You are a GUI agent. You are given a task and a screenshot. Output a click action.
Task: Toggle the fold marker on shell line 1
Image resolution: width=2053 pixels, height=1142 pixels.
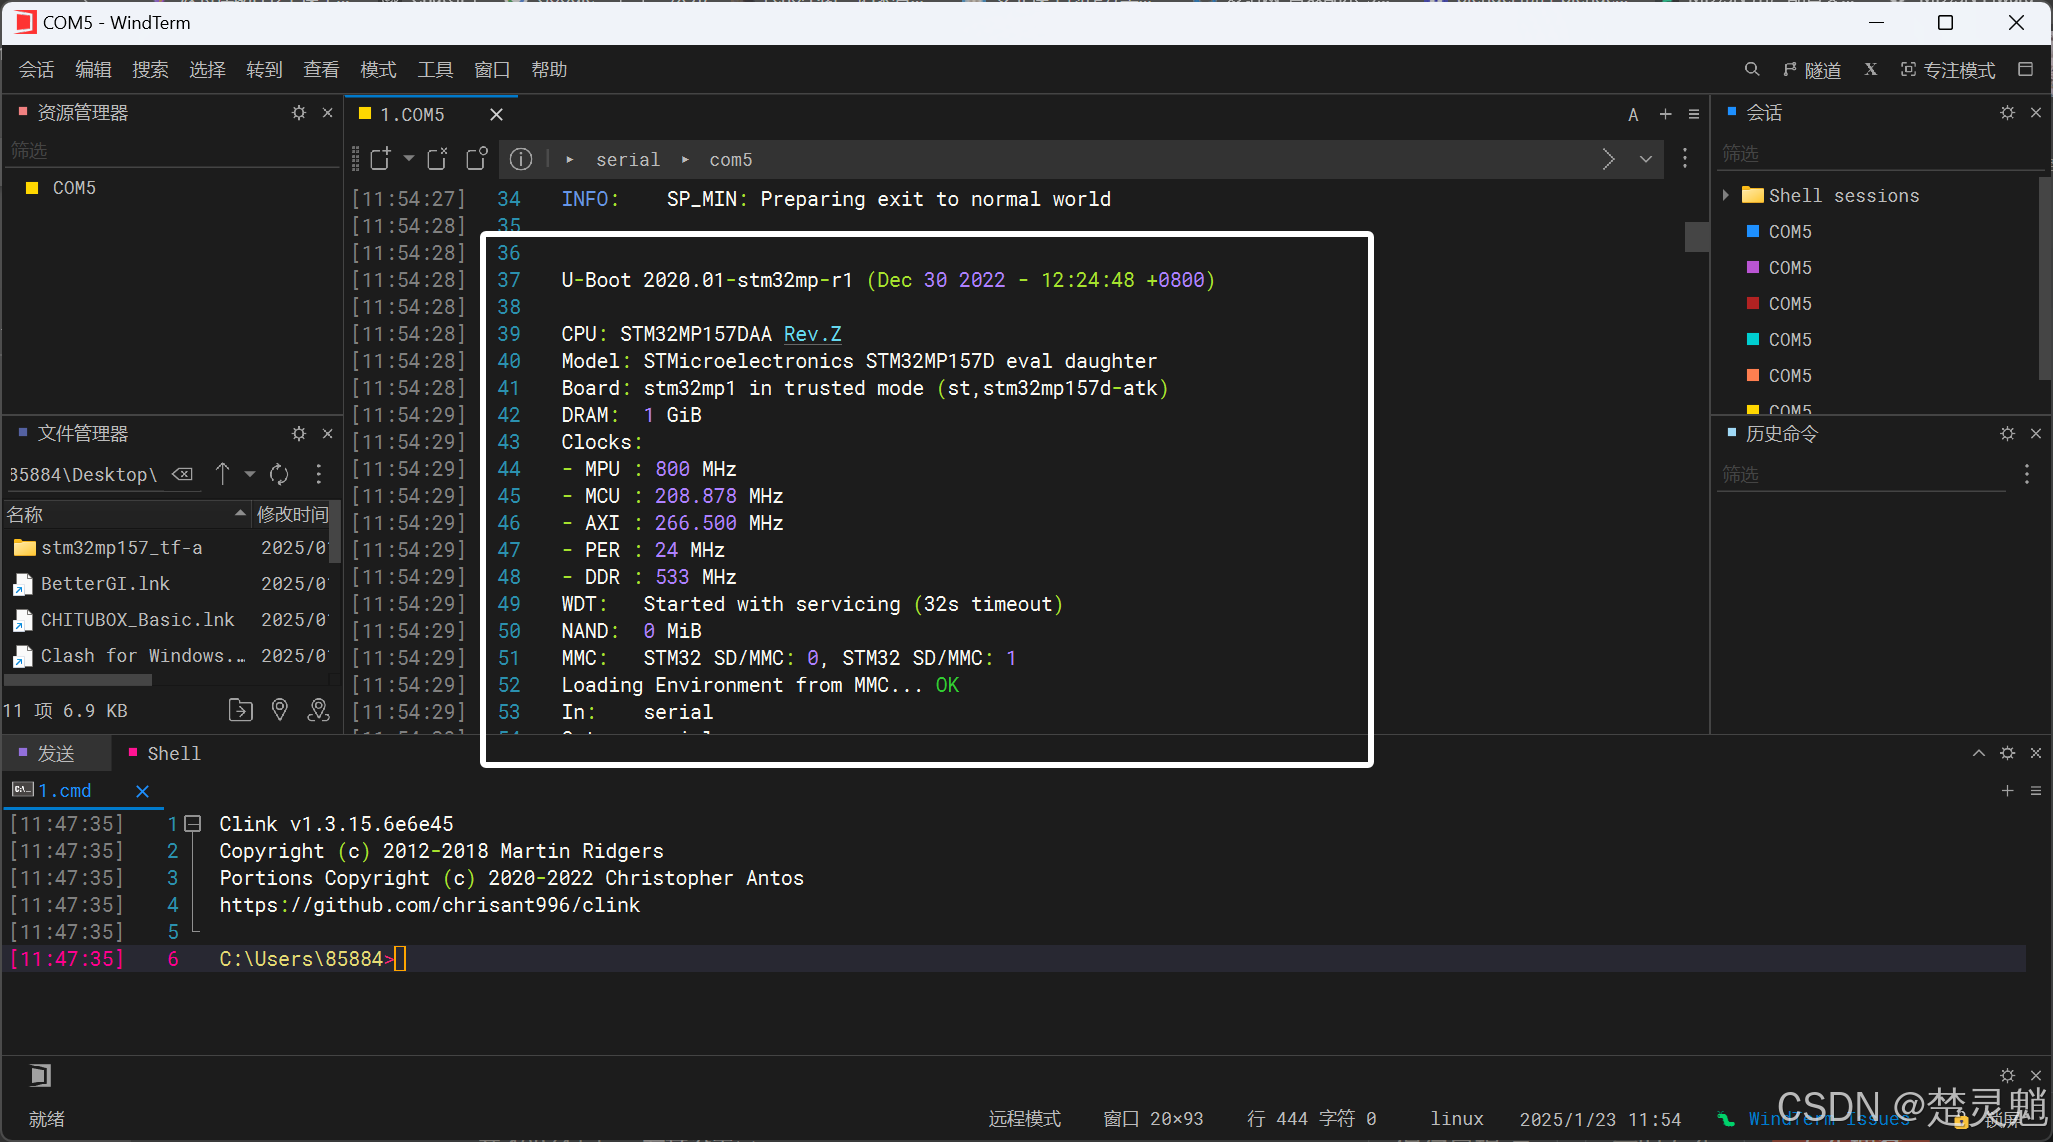(x=194, y=824)
